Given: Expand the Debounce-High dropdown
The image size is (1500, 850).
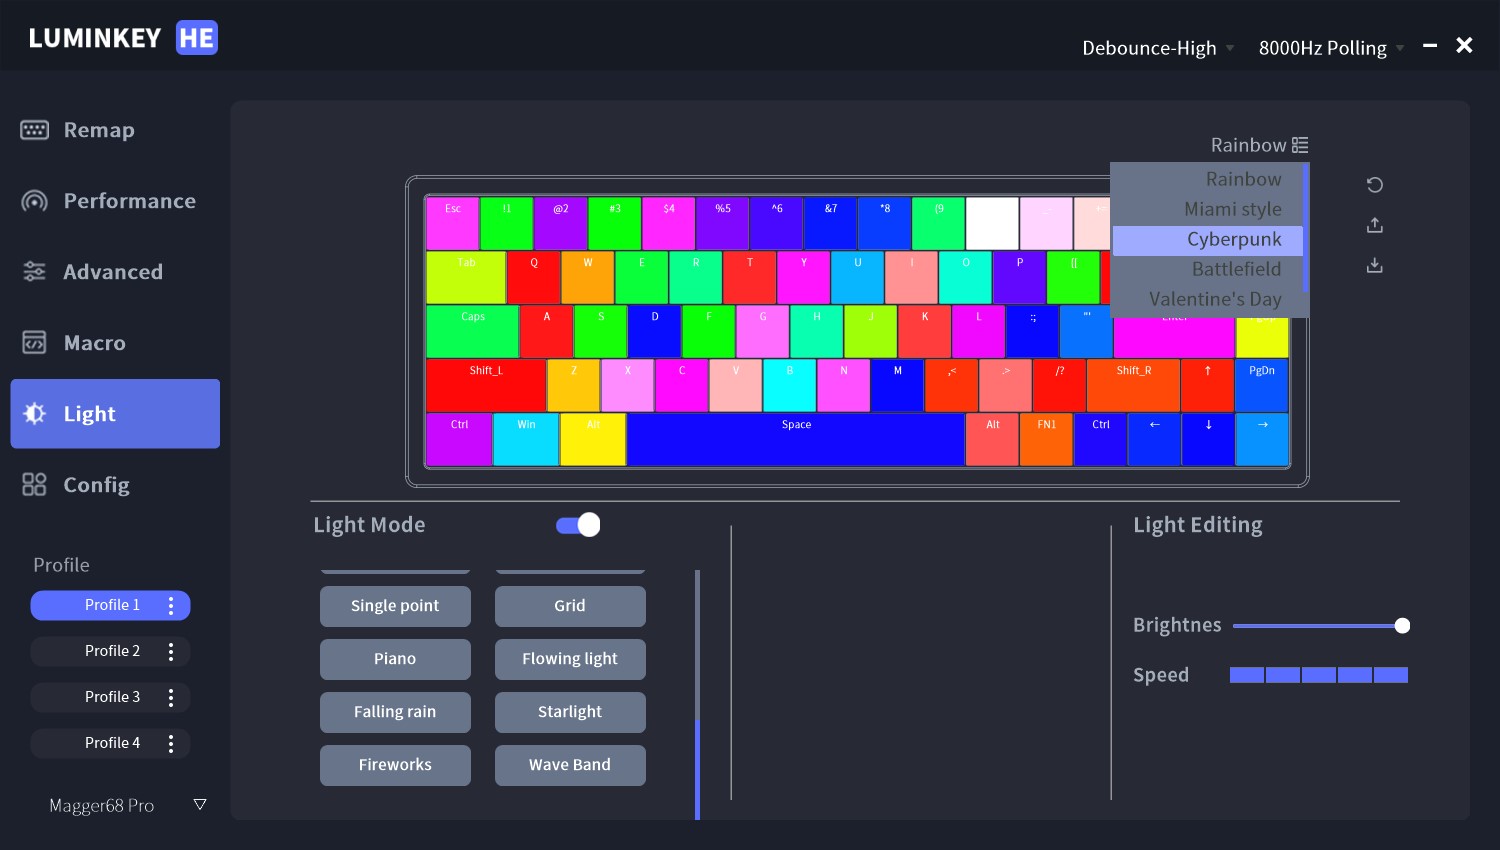Looking at the screenshot, I should (x=1158, y=48).
